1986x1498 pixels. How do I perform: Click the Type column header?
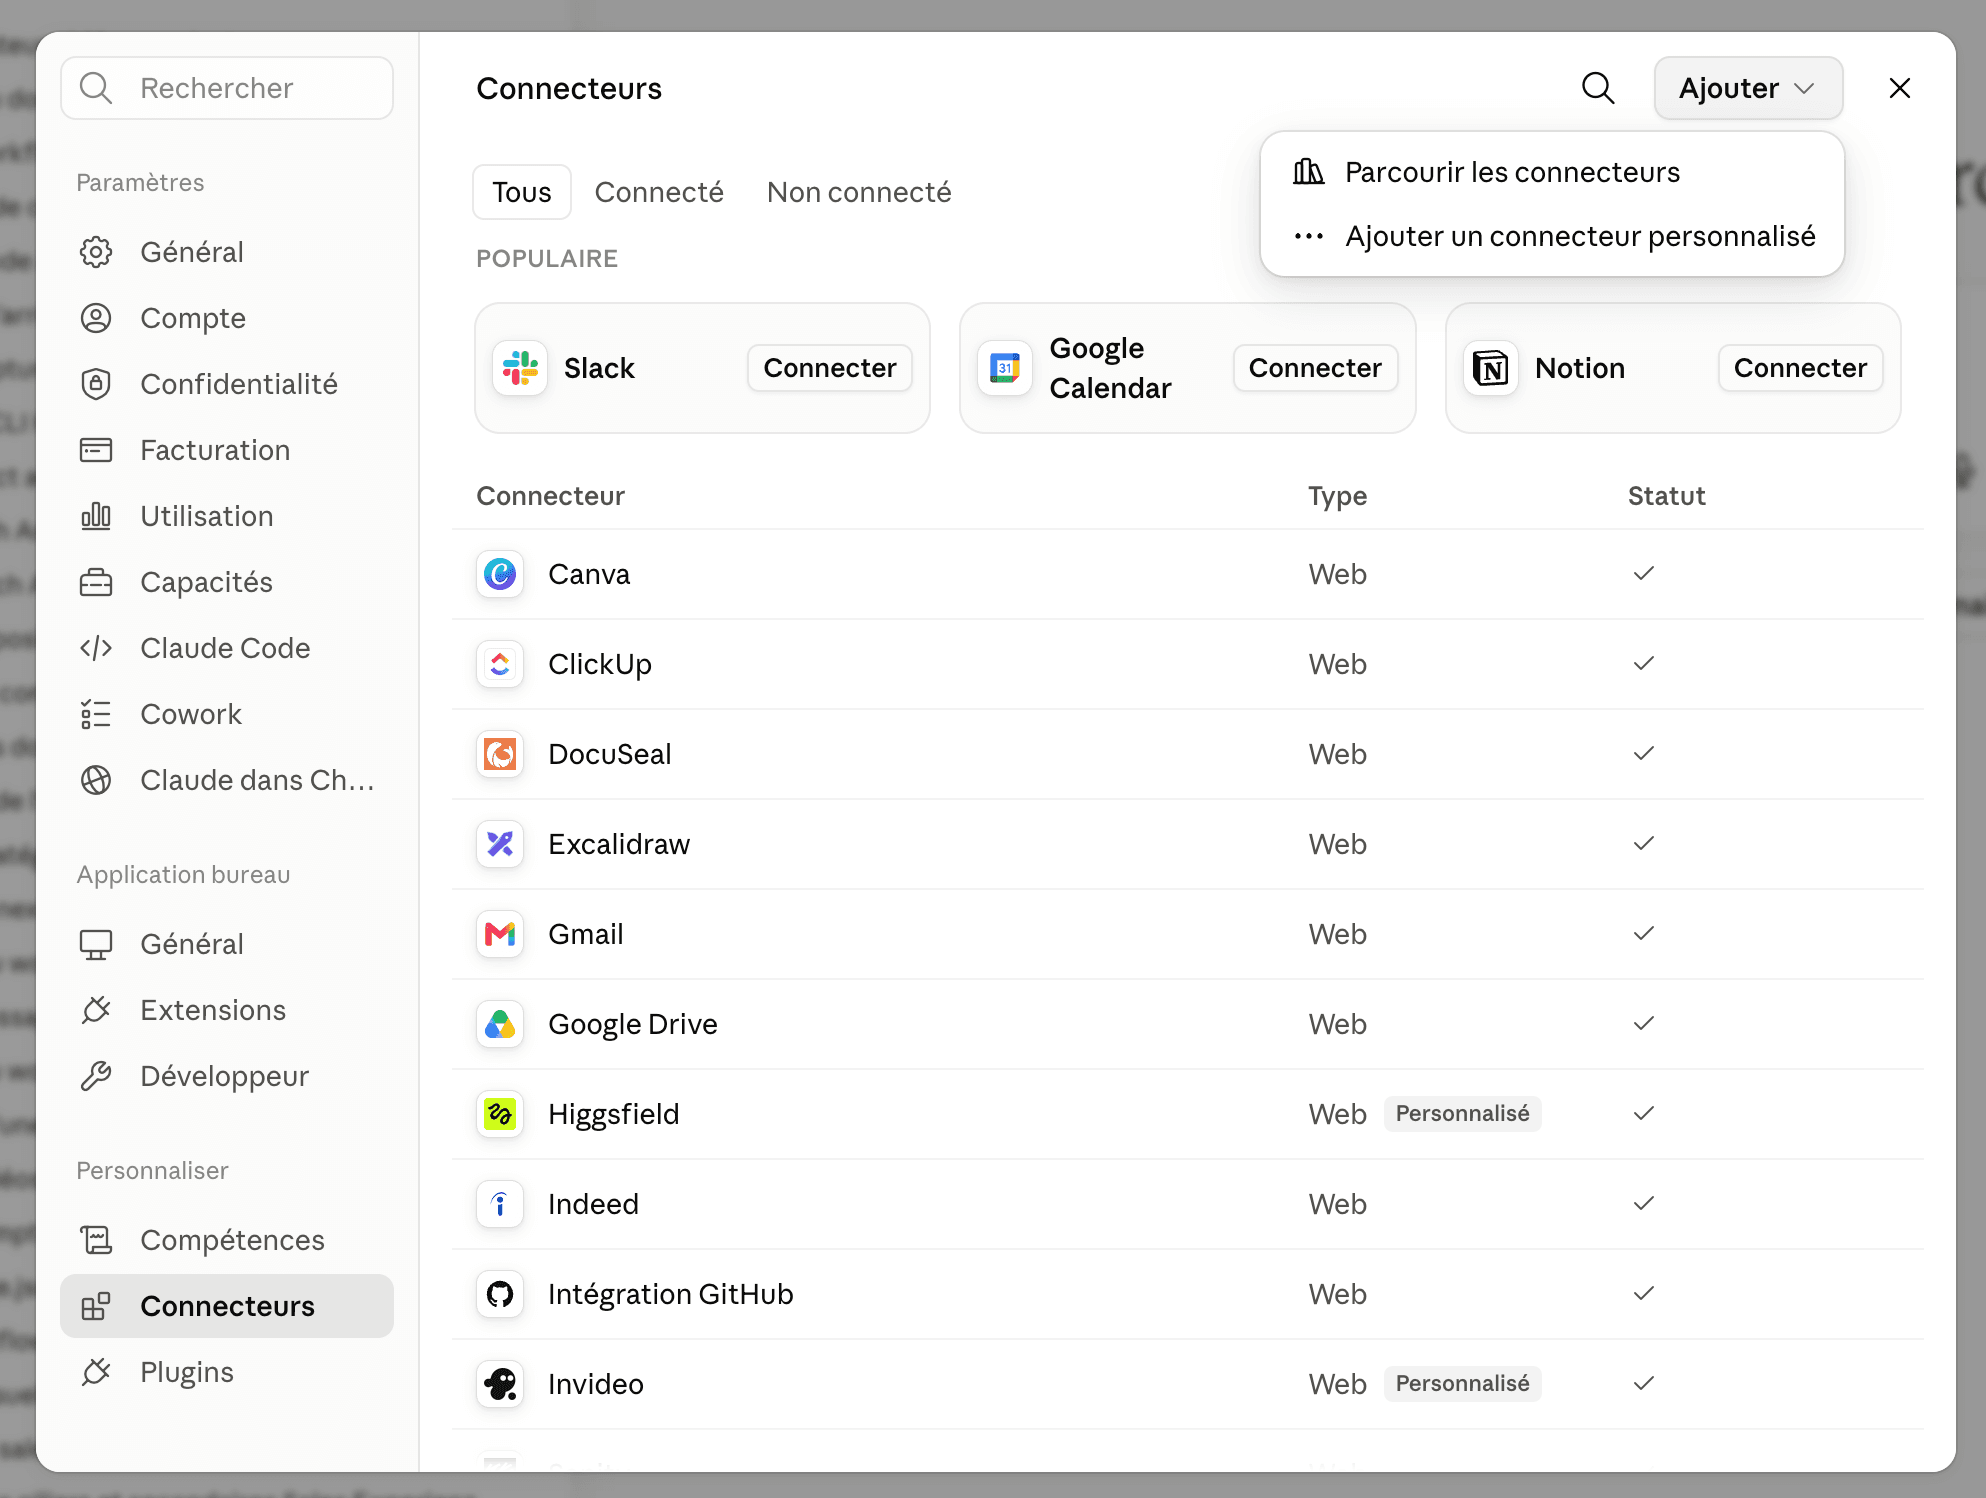(x=1337, y=496)
